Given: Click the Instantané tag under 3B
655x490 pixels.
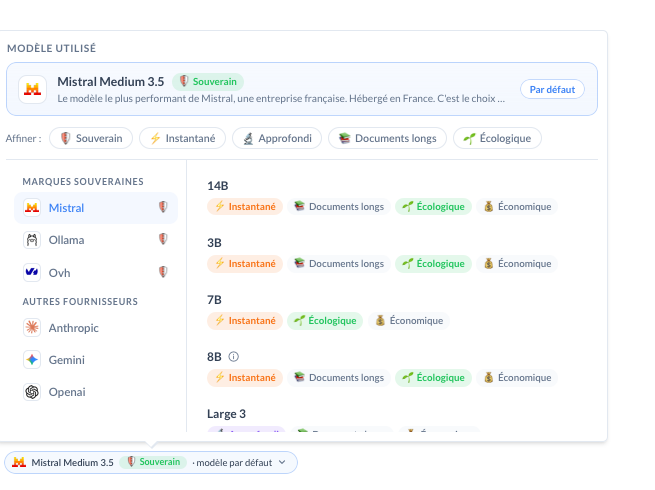Looking at the screenshot, I should 245,264.
